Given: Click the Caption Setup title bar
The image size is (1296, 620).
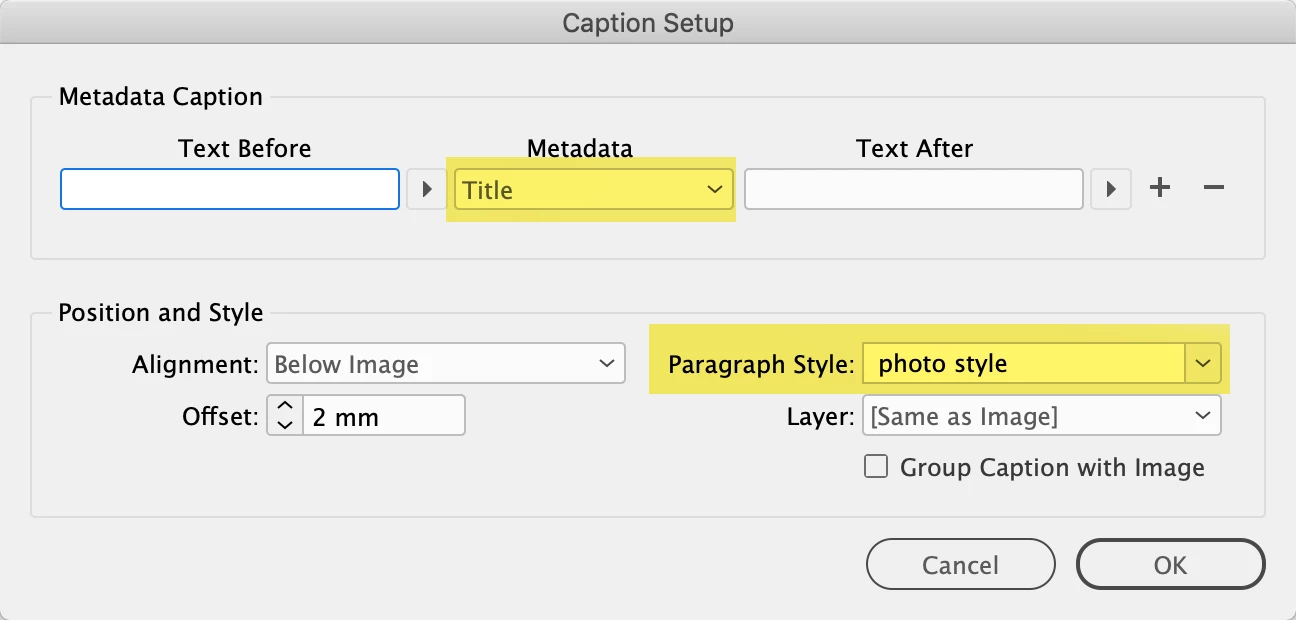Looking at the screenshot, I should tap(648, 22).
